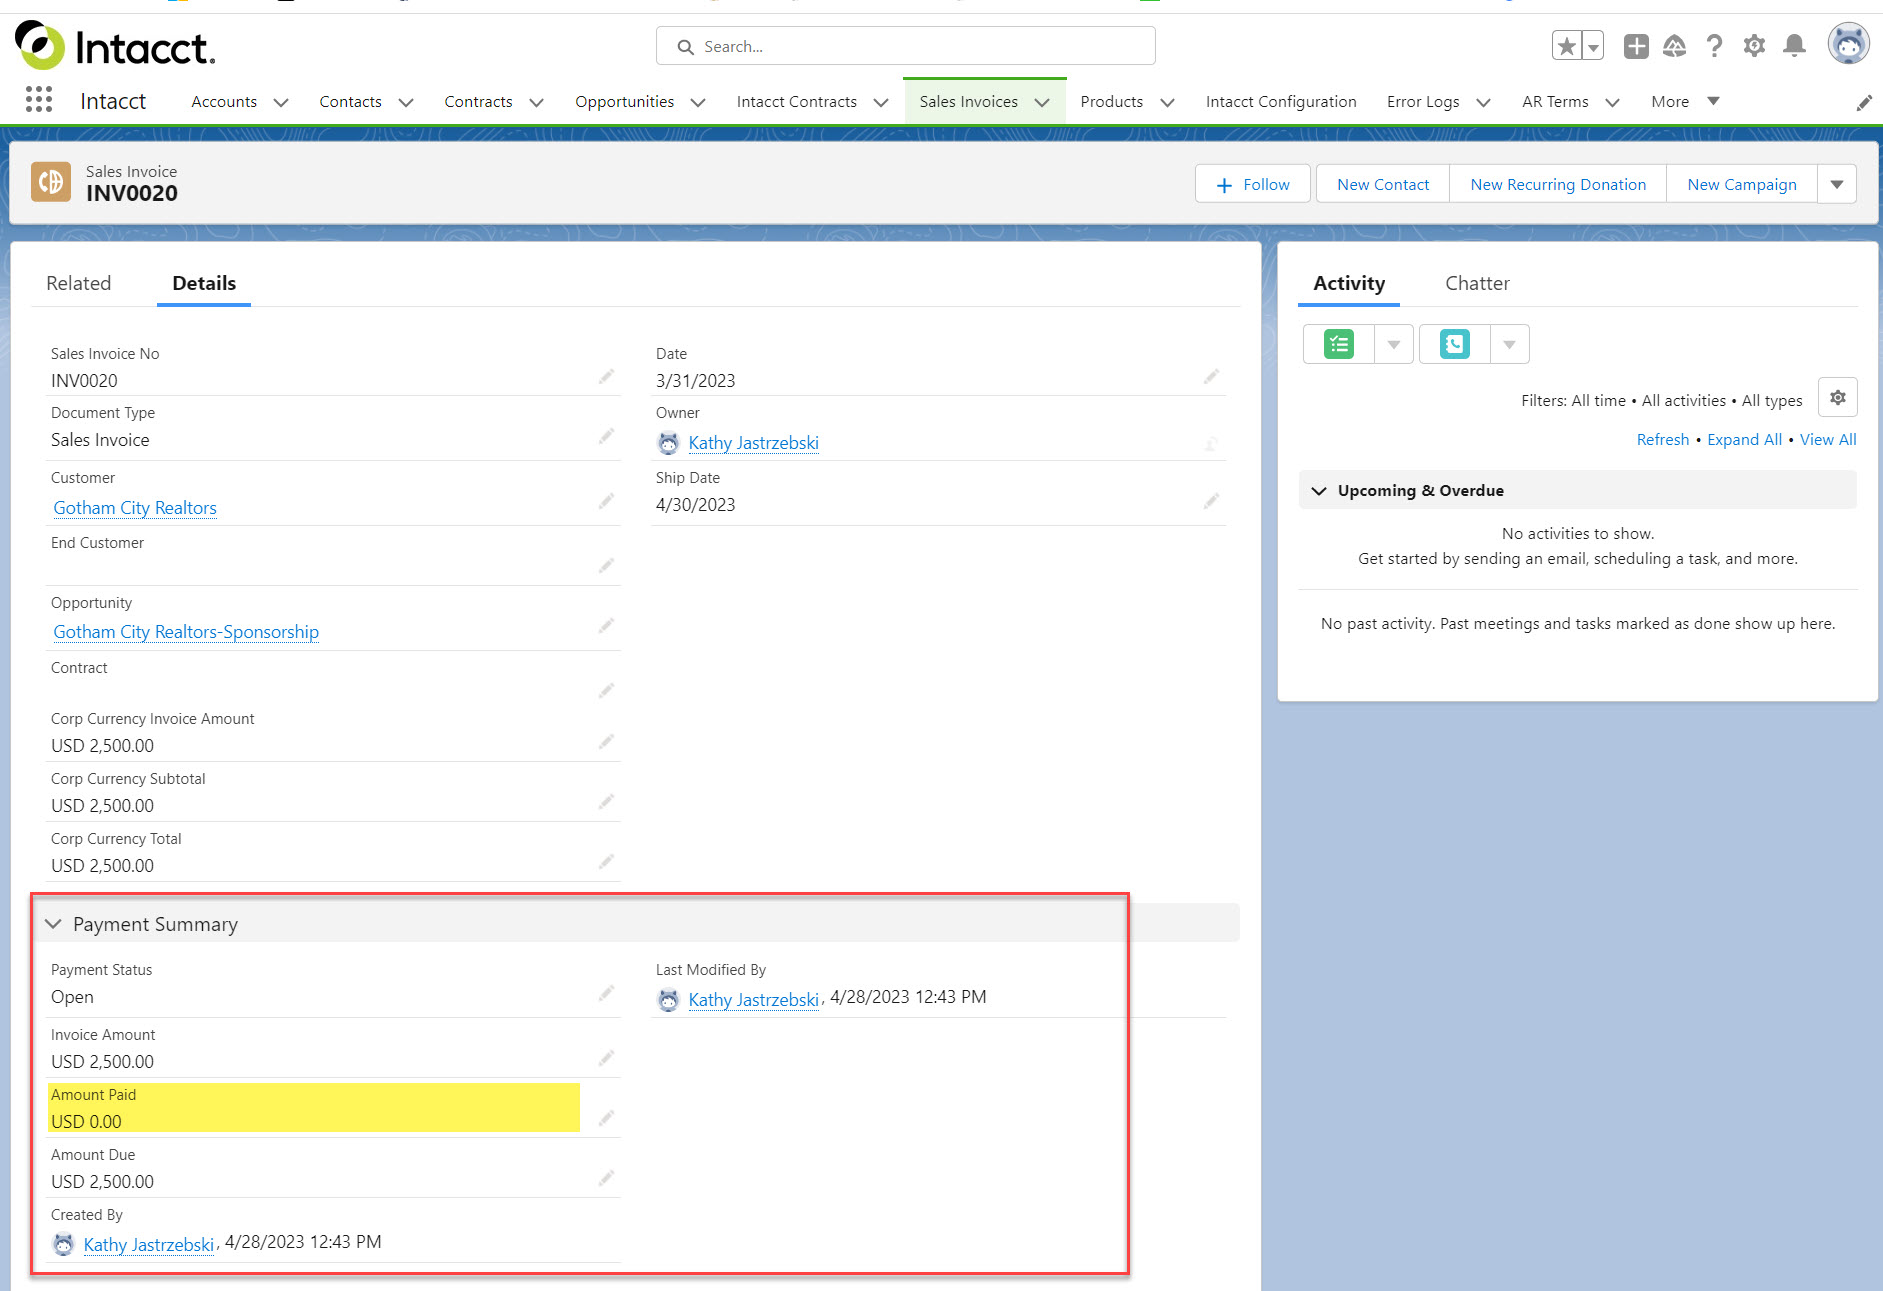
Task: Click the favorites star icon
Action: pos(1566,46)
